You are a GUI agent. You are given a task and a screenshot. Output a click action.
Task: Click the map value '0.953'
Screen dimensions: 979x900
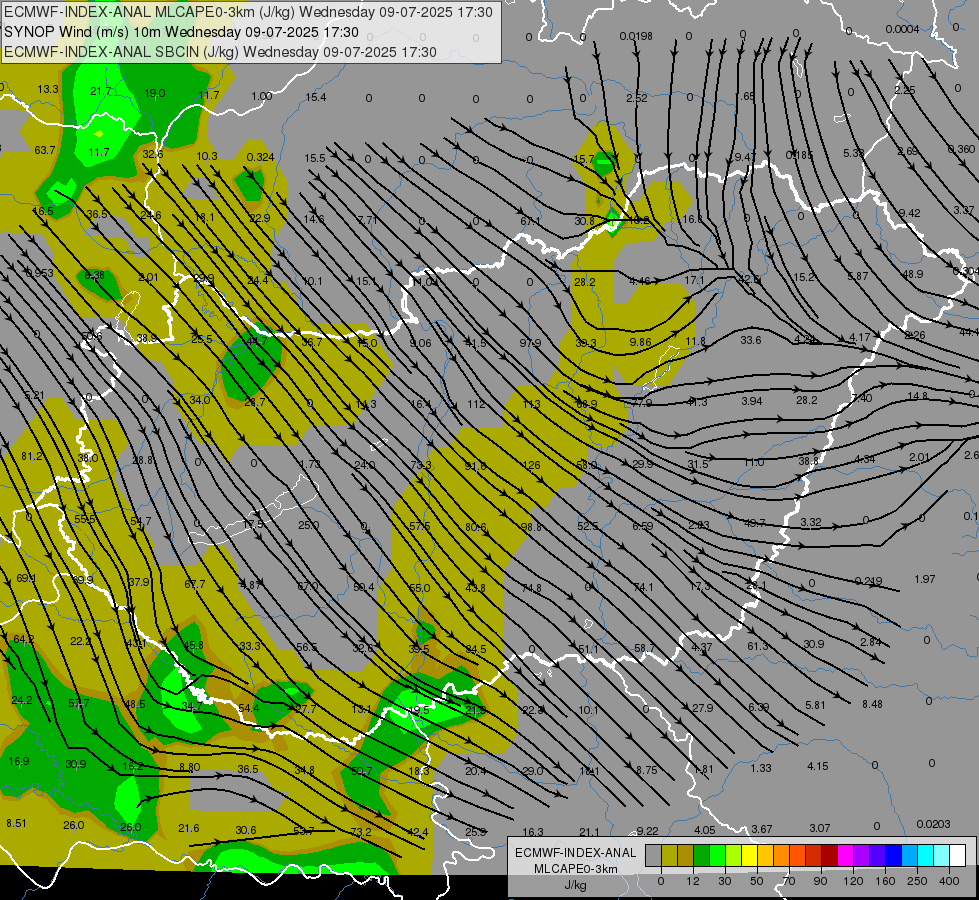[39, 273]
